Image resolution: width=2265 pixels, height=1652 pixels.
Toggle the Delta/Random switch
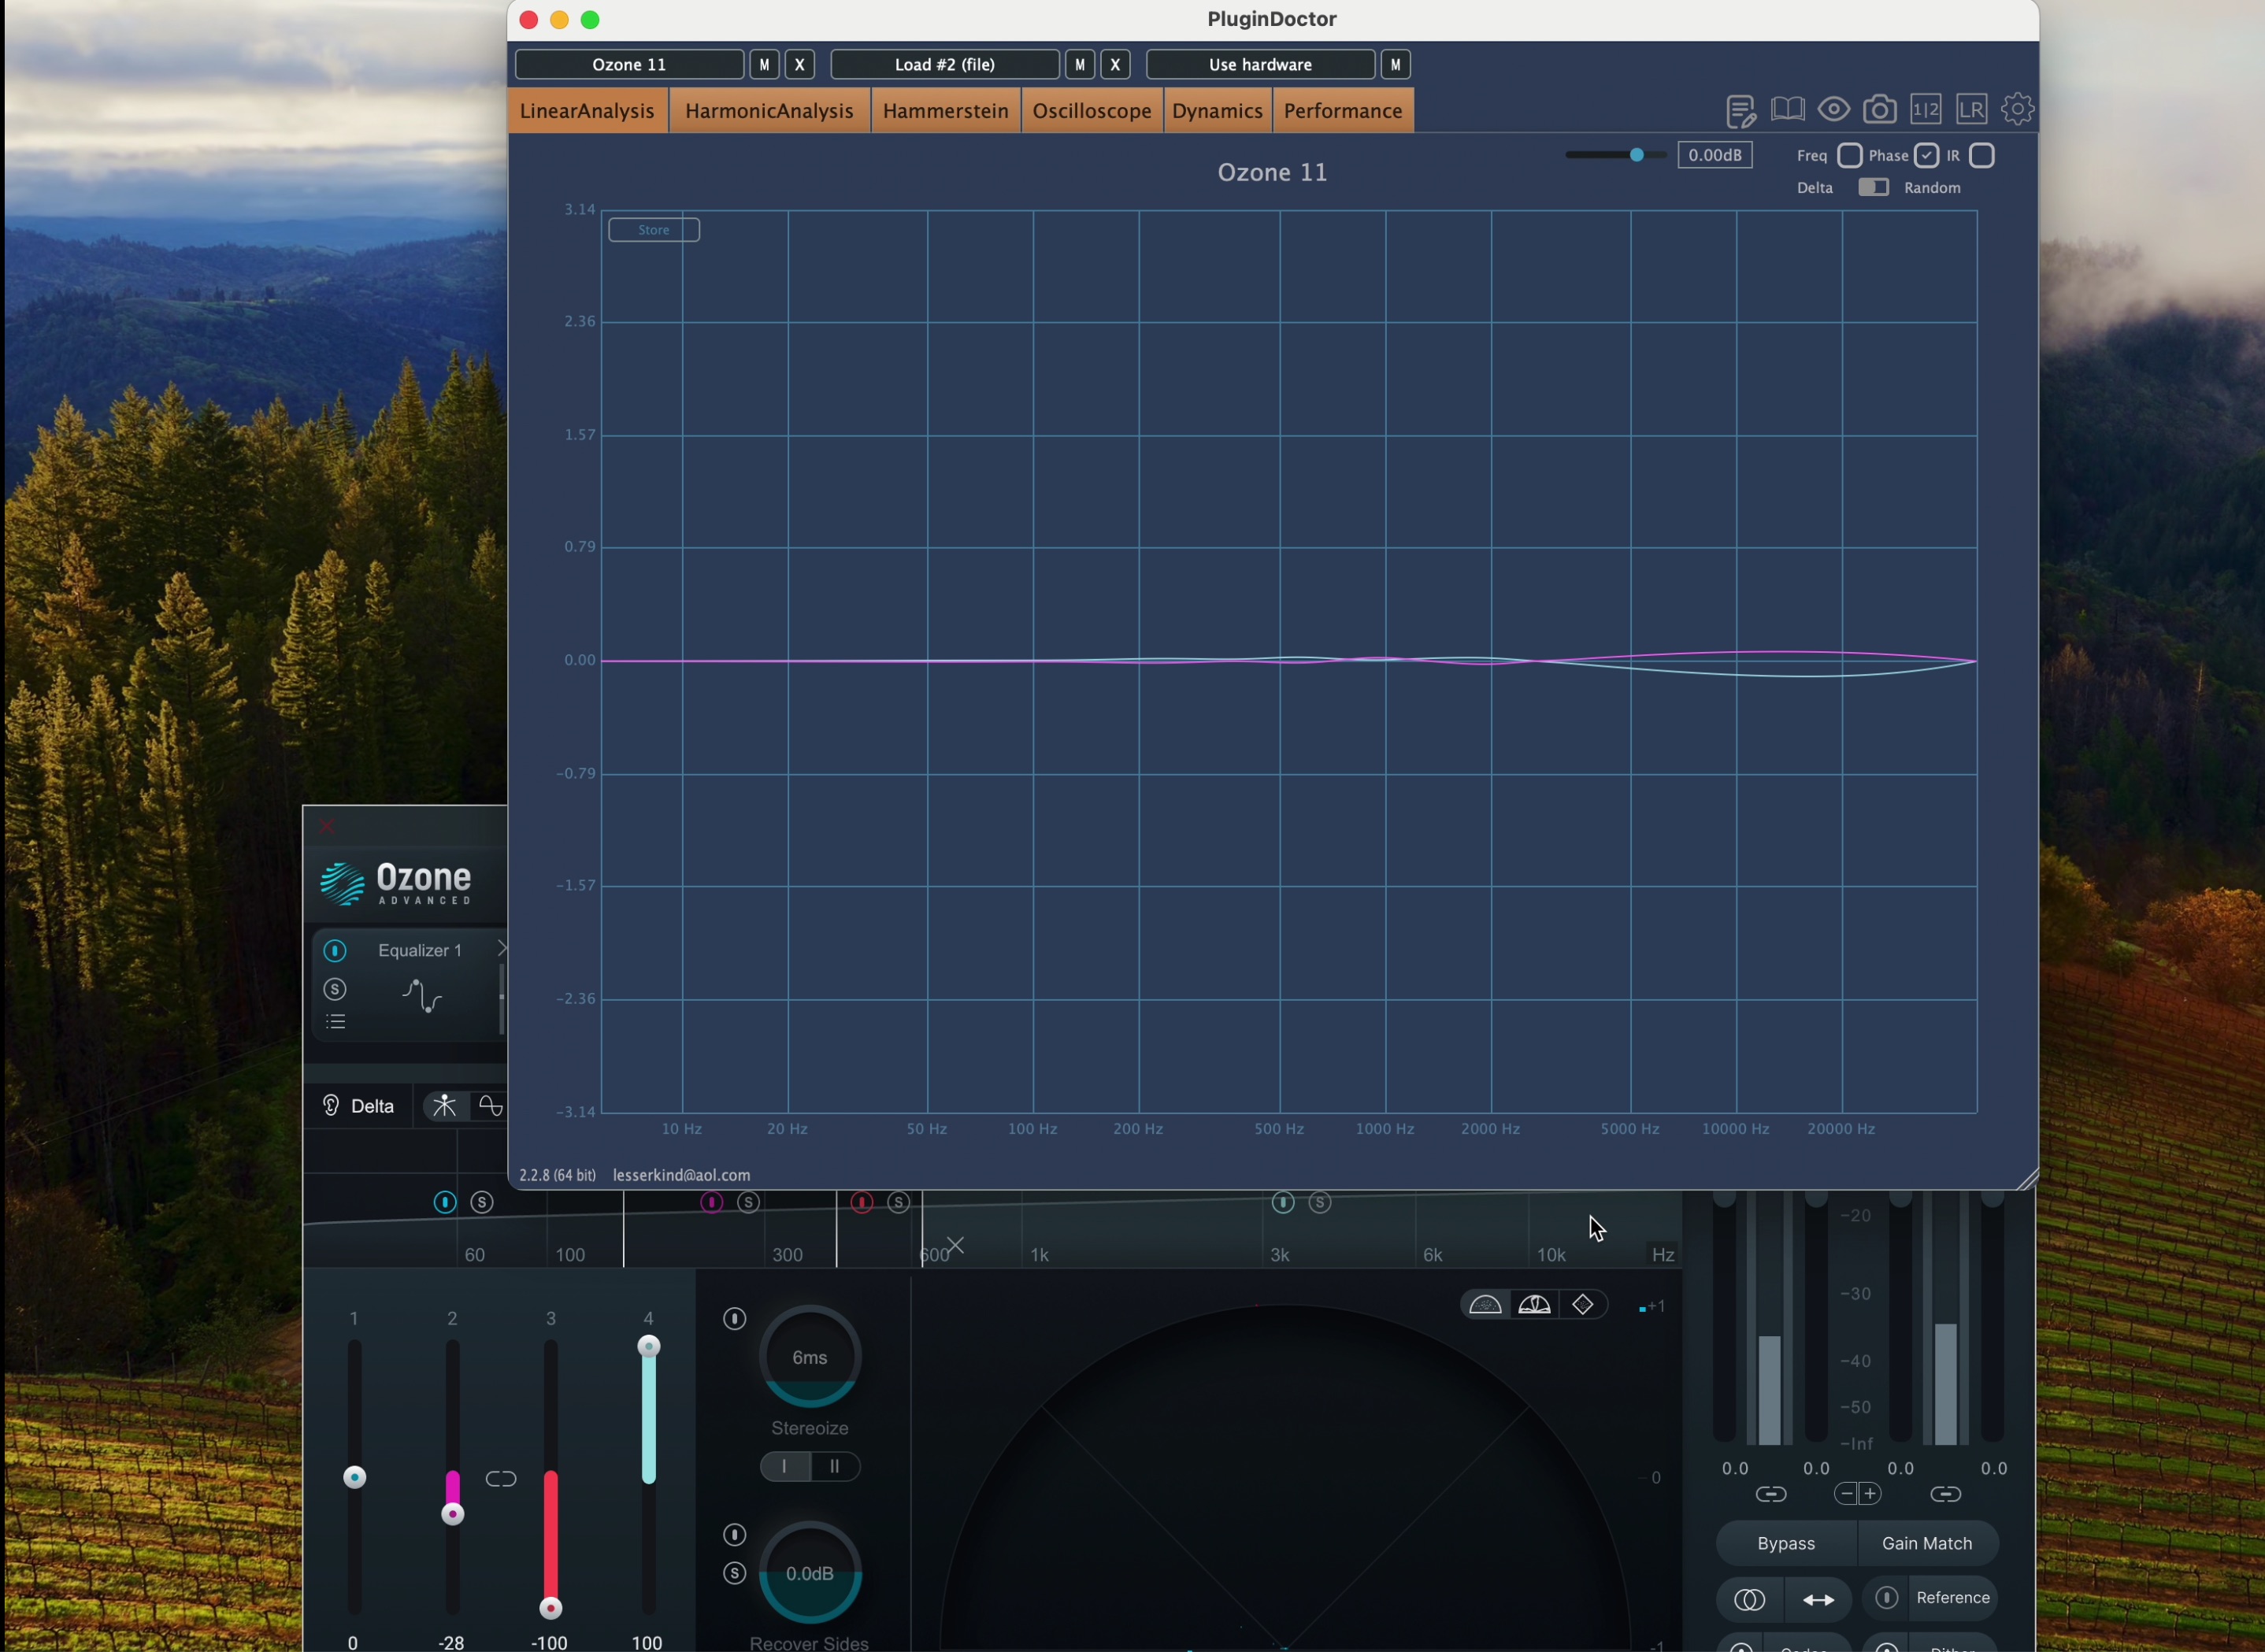(x=1873, y=188)
